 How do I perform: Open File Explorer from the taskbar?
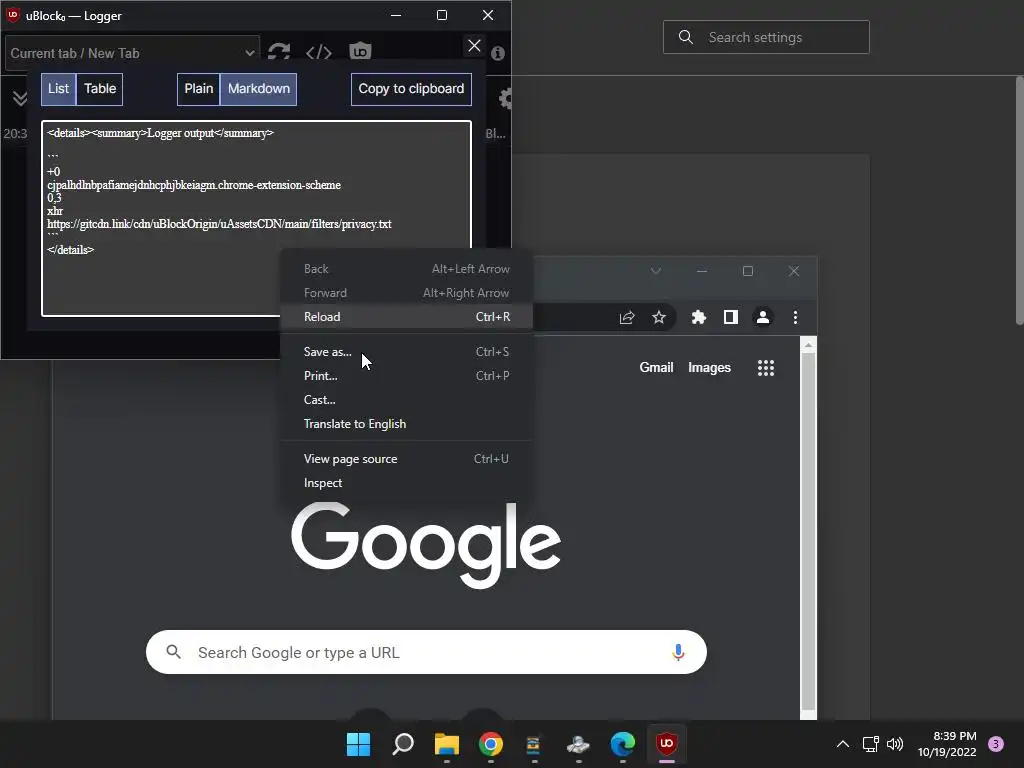point(447,744)
